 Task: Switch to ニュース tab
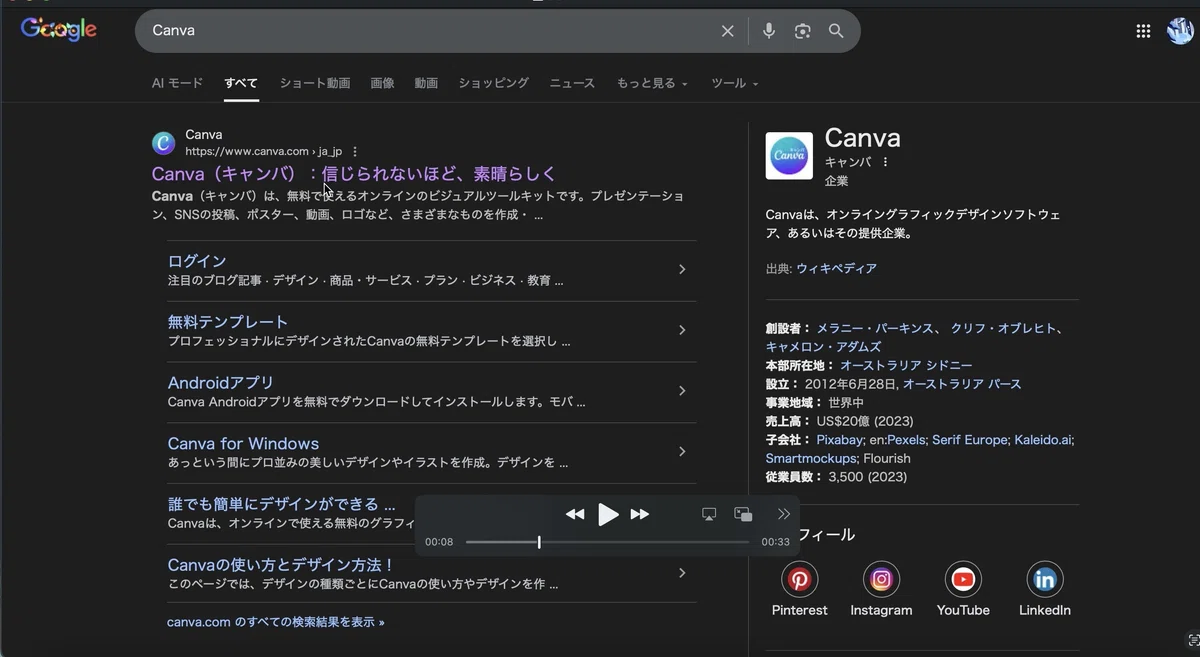[x=572, y=83]
